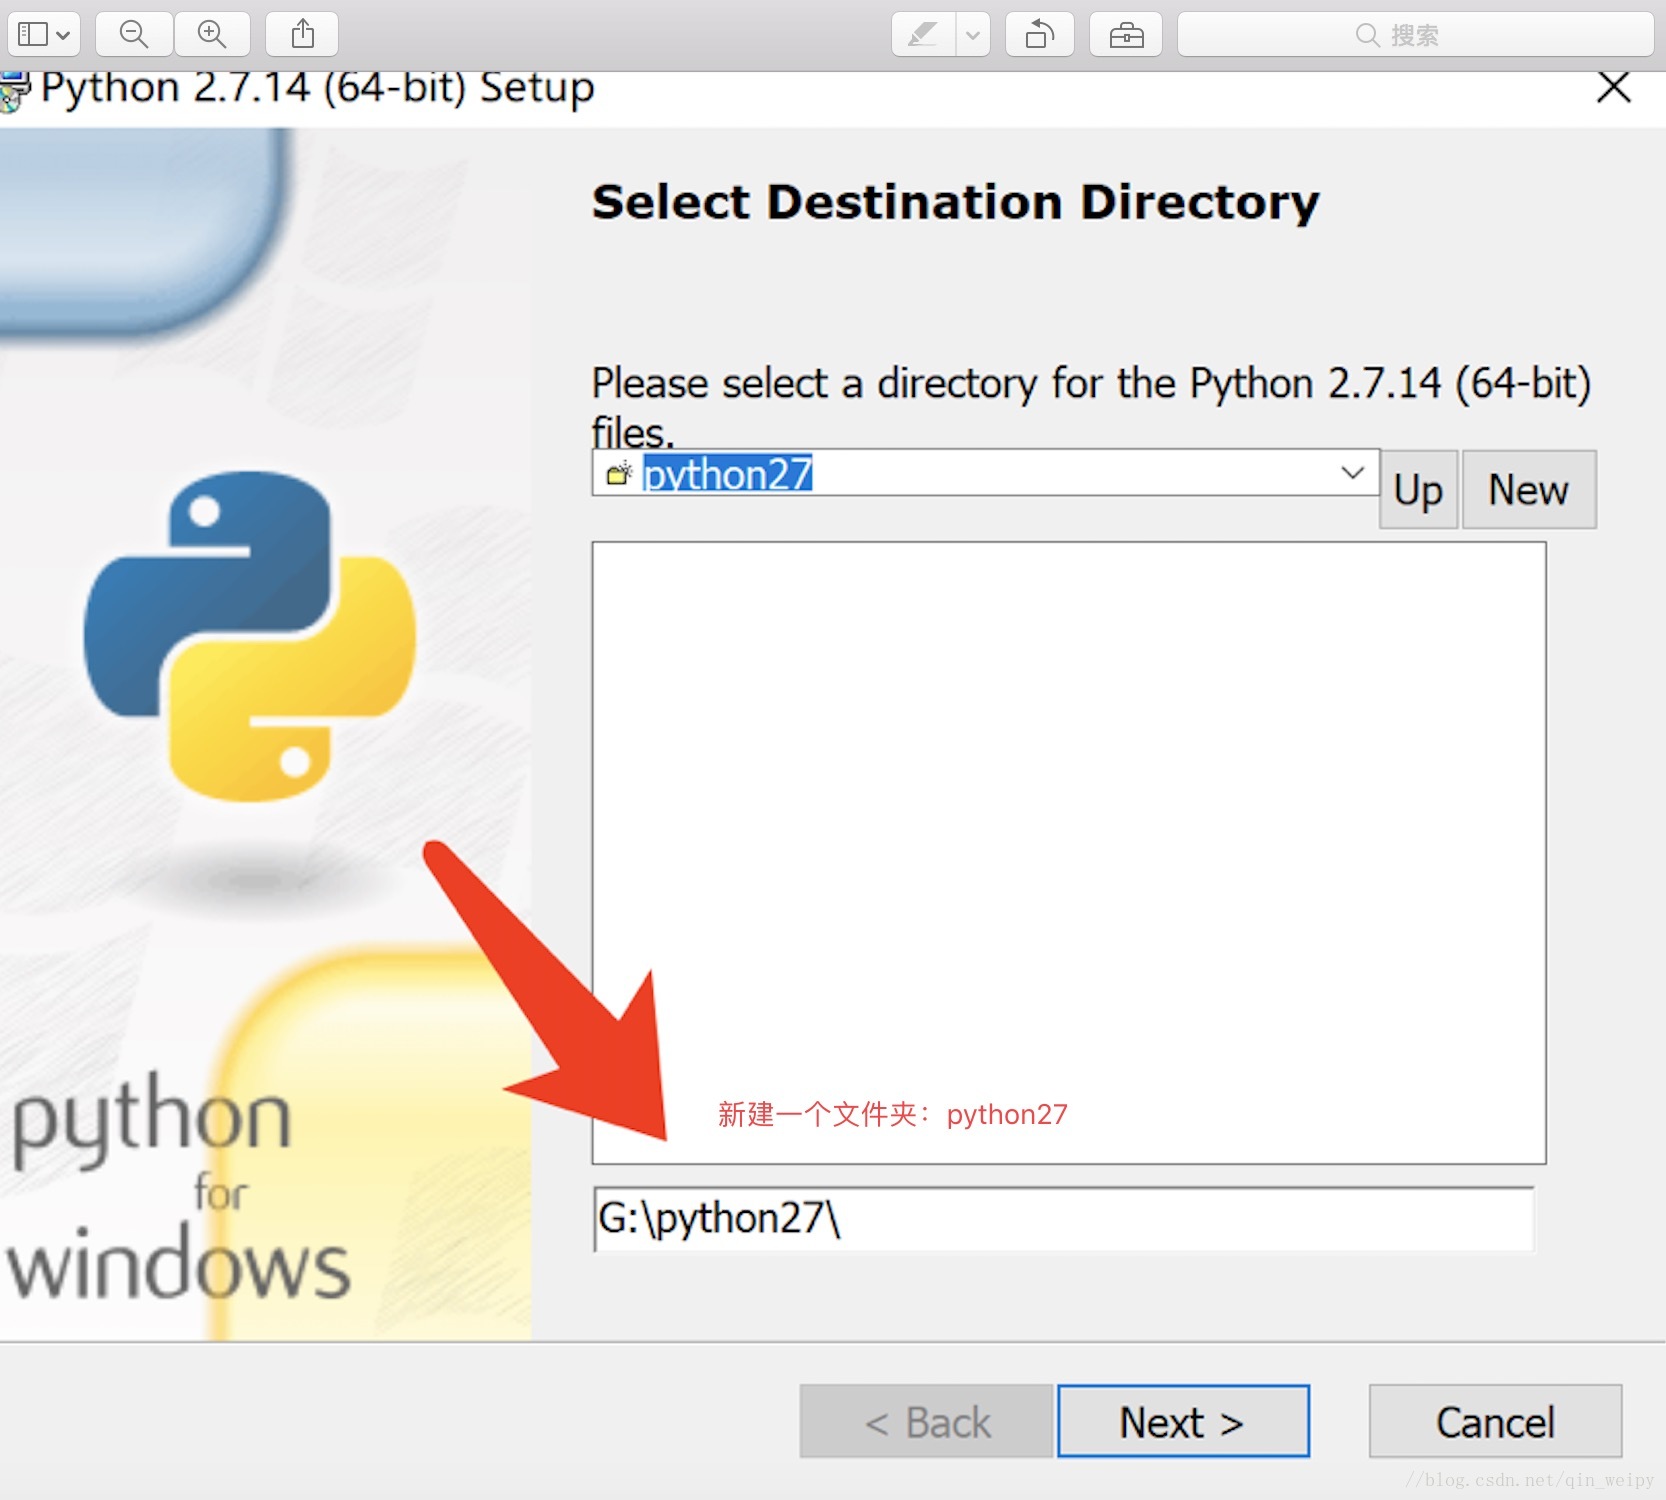Click the Python setup title bar icon
The image size is (1666, 1500).
(x=15, y=92)
